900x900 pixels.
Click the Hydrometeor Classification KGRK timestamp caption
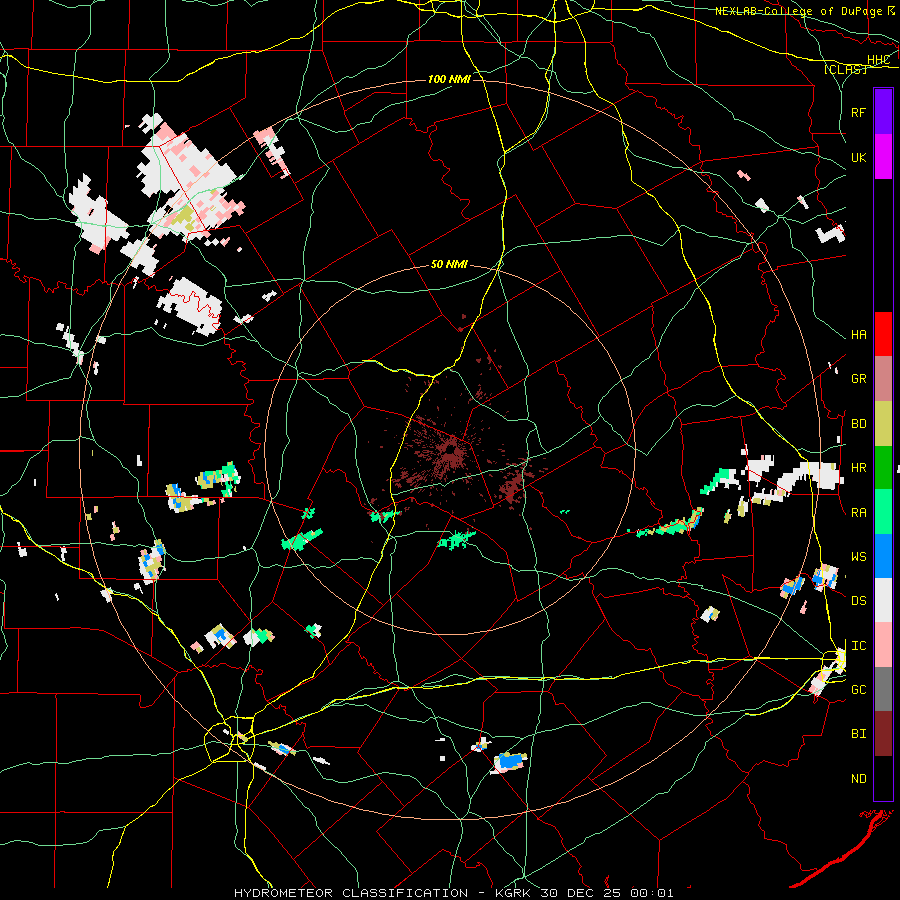(x=453, y=893)
